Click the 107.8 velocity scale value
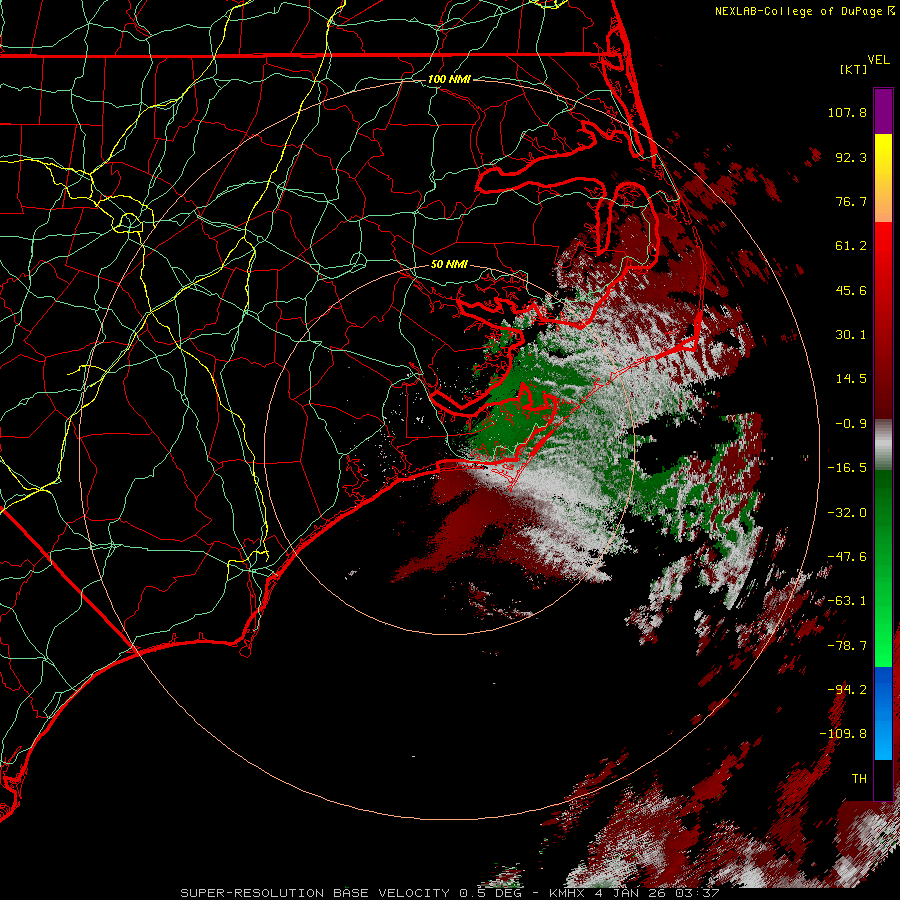The width and height of the screenshot is (900, 900). [847, 112]
